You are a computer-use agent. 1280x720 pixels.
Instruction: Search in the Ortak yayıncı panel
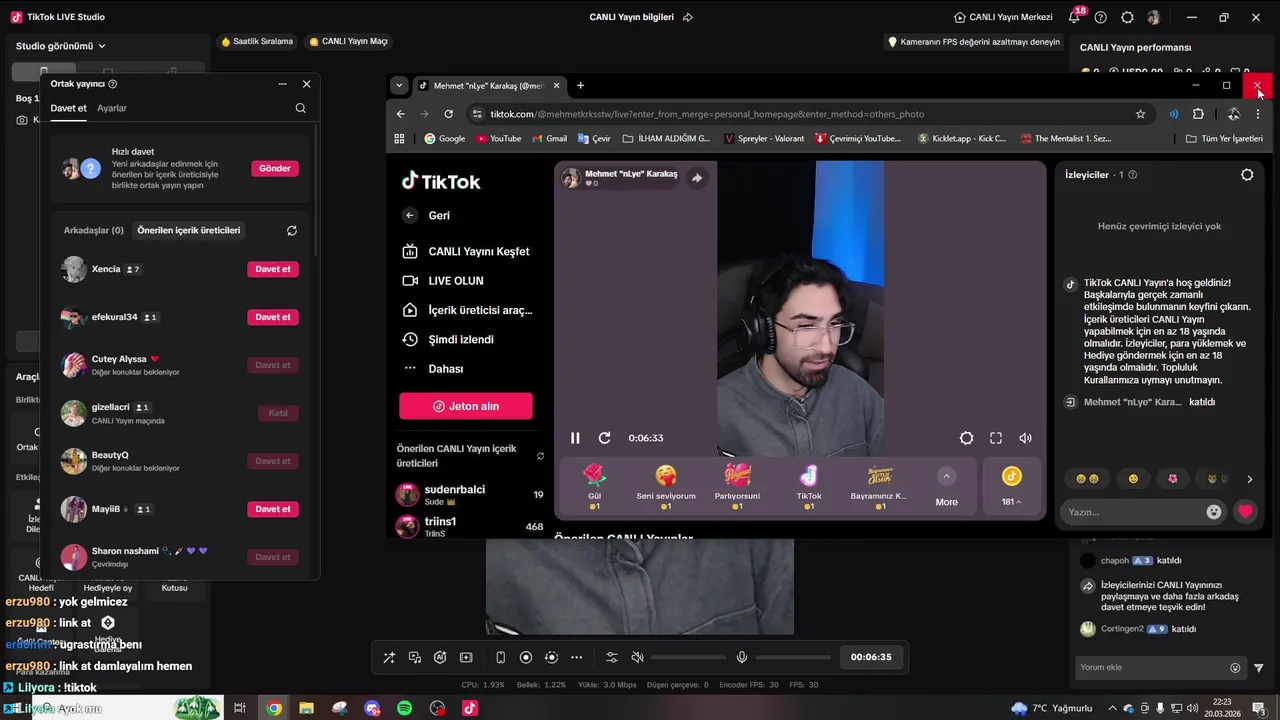(300, 108)
